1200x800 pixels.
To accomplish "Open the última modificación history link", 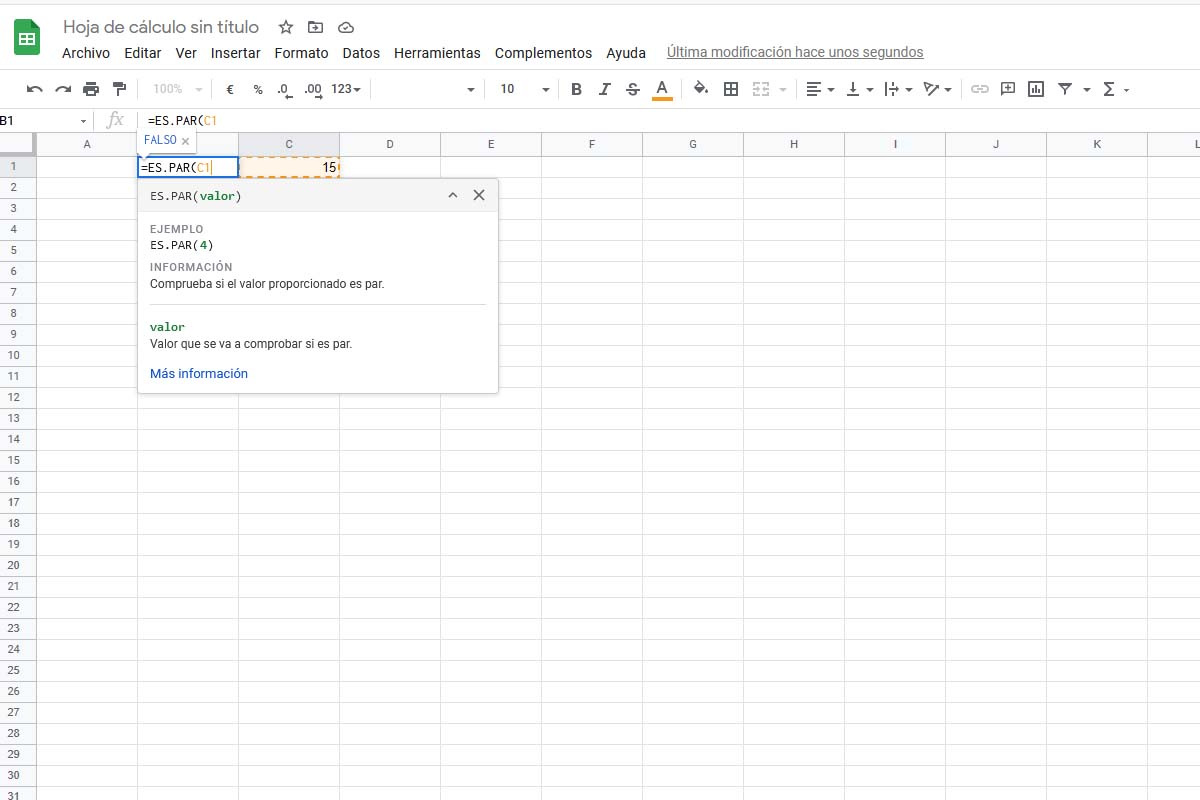I will (x=795, y=52).
